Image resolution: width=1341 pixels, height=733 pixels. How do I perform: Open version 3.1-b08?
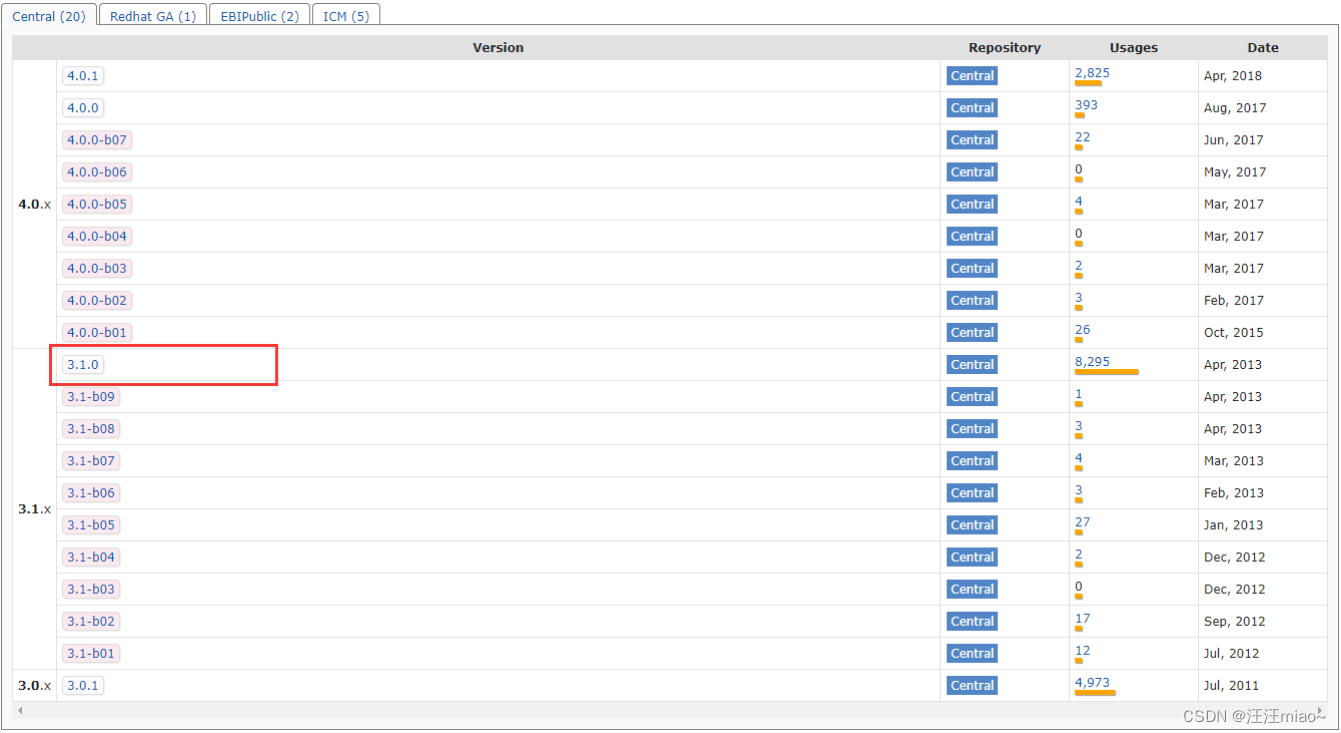coord(91,429)
